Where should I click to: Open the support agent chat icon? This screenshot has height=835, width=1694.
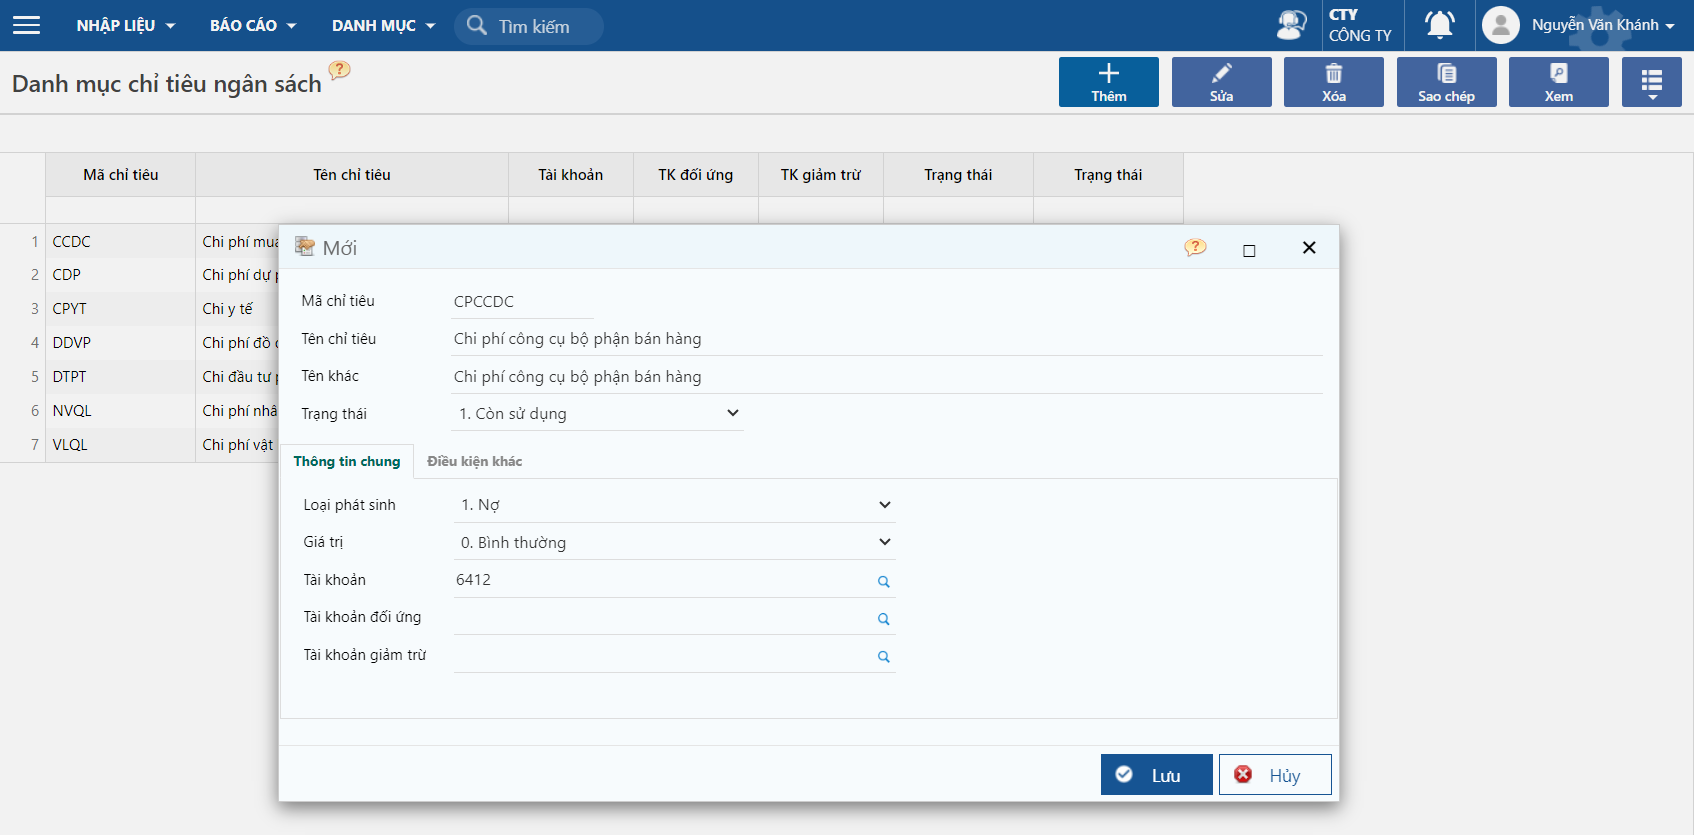pyautogui.click(x=1291, y=25)
